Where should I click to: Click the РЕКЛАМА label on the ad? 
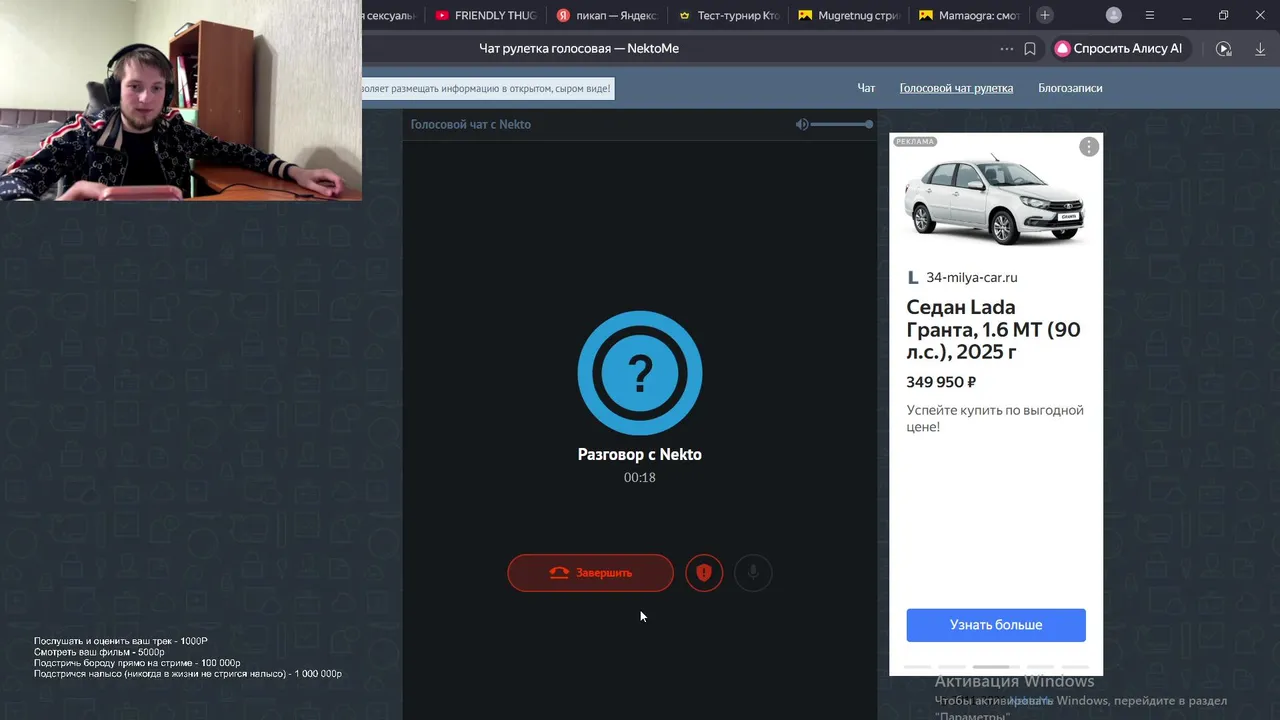point(915,142)
